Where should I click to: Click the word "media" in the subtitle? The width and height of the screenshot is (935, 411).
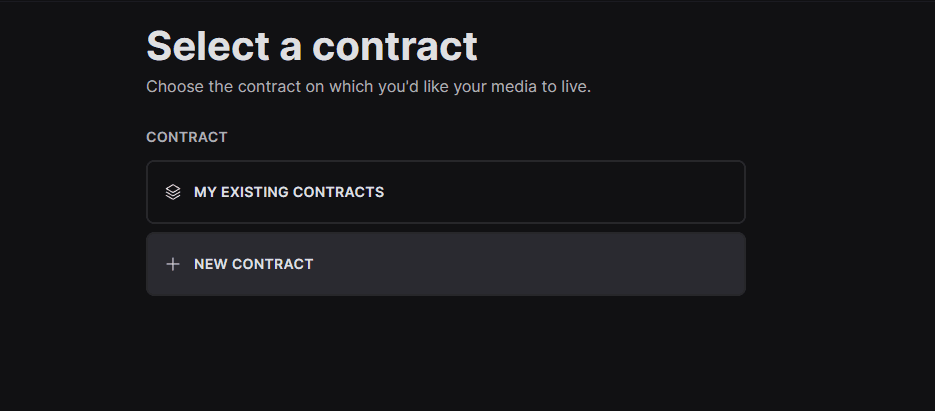point(514,87)
